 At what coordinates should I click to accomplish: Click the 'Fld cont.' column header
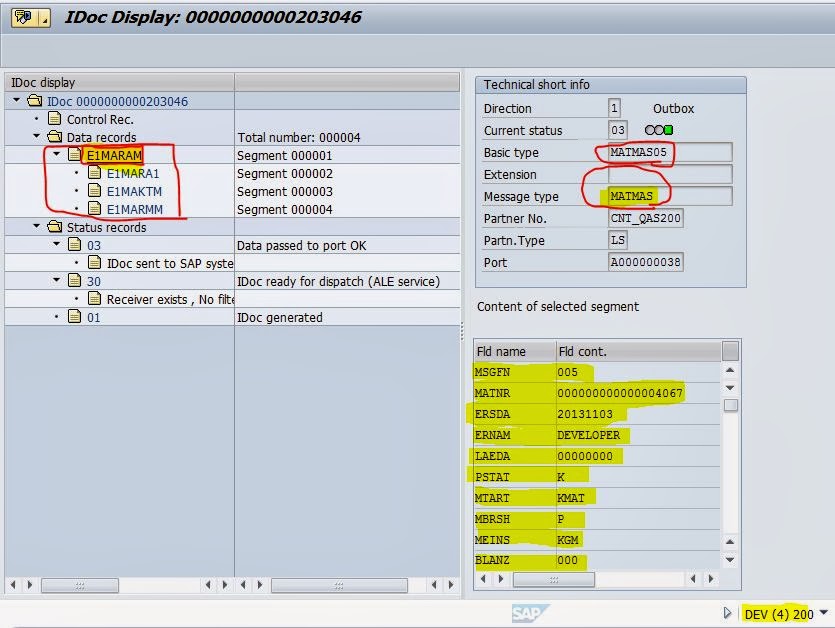pos(638,352)
